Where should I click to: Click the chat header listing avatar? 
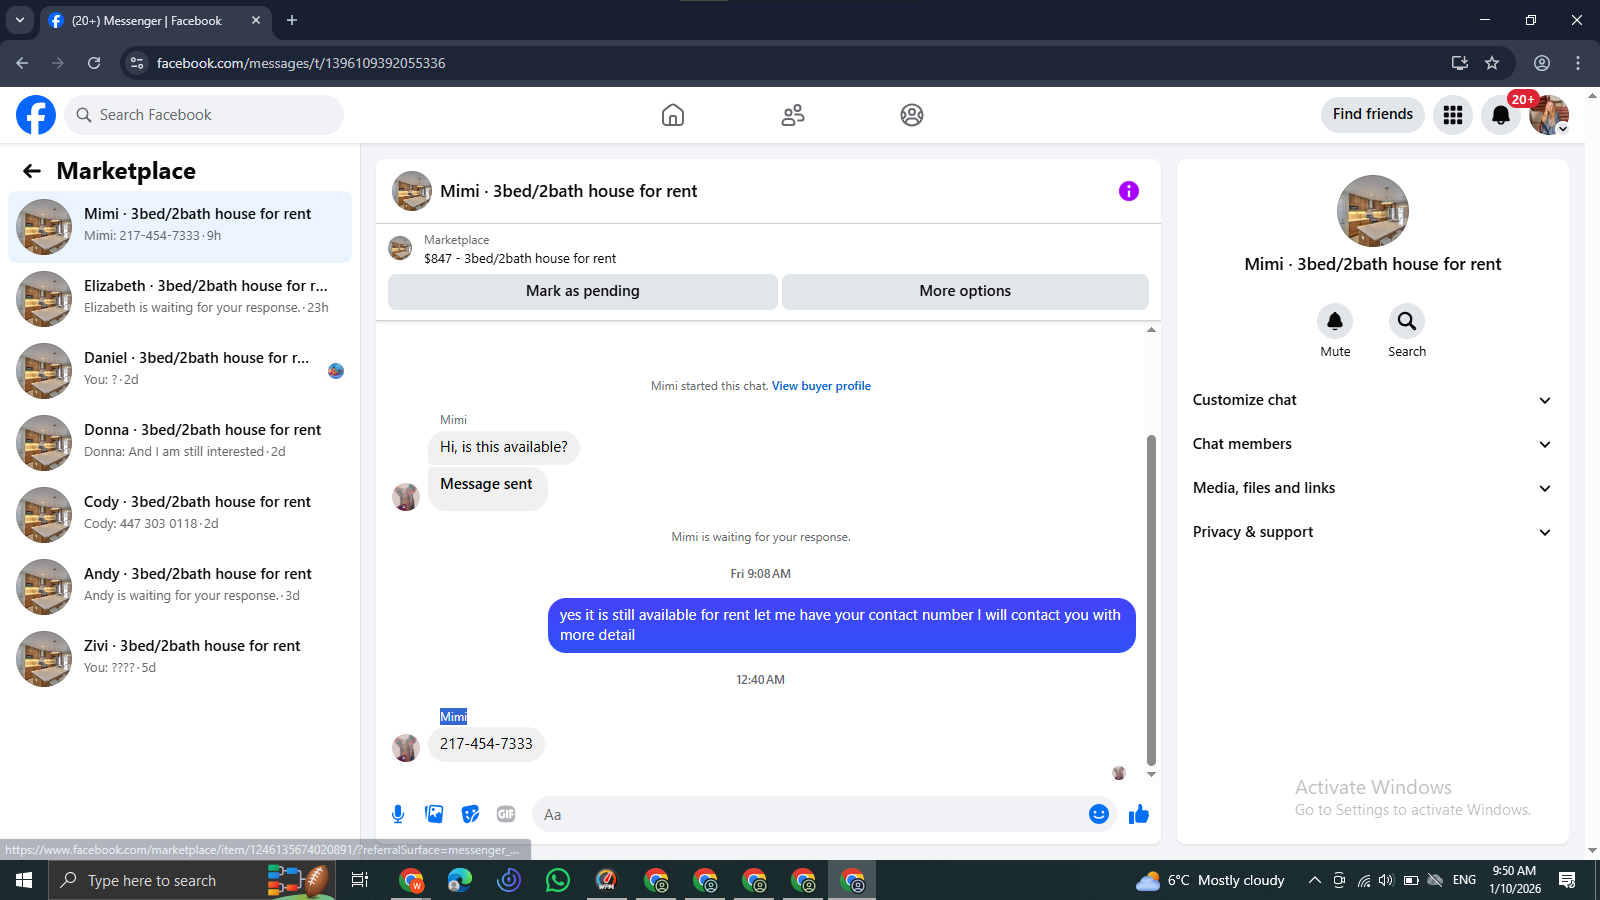coord(412,191)
